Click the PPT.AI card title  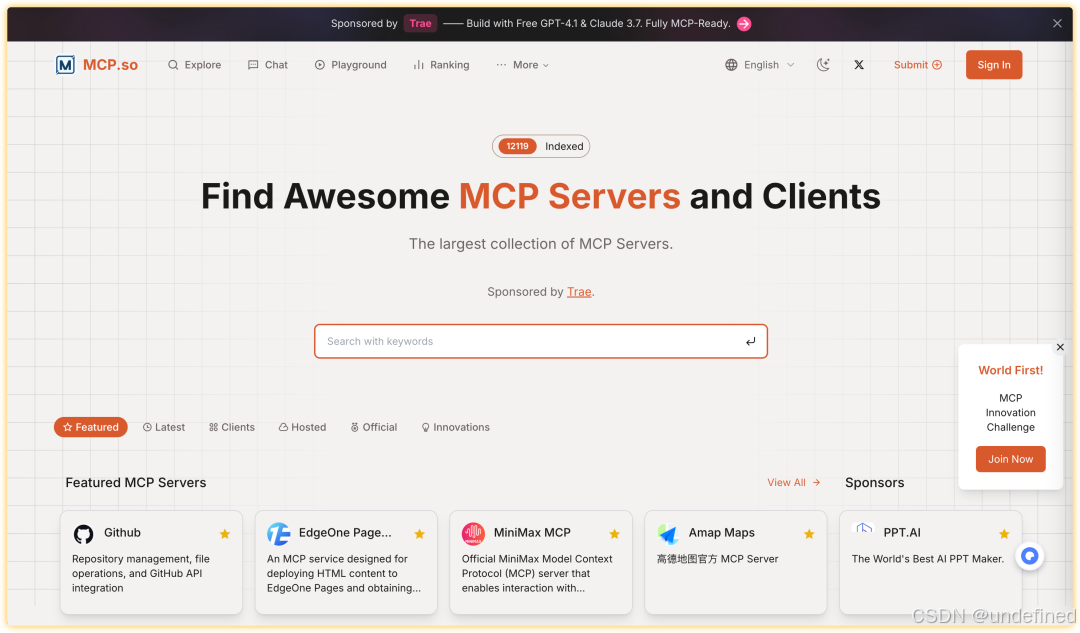902,532
